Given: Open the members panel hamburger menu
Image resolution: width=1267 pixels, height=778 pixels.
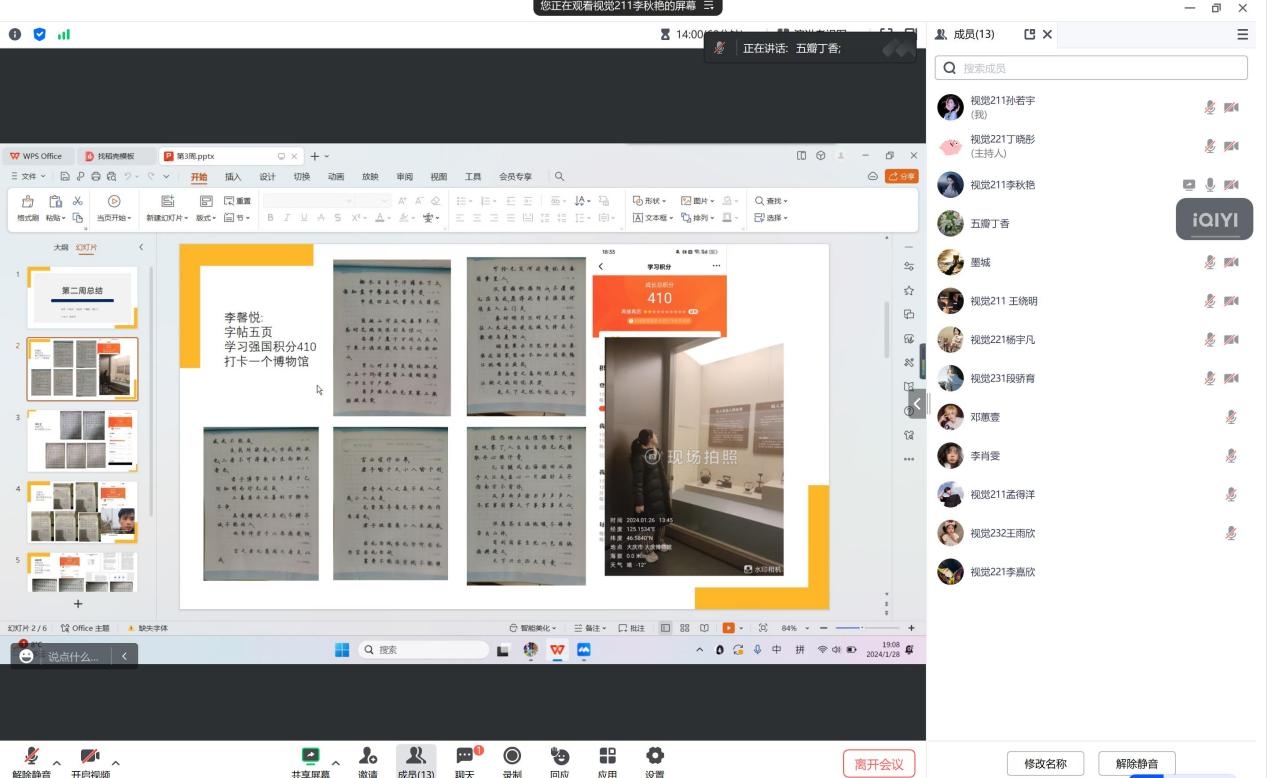Looking at the screenshot, I should point(1242,34).
